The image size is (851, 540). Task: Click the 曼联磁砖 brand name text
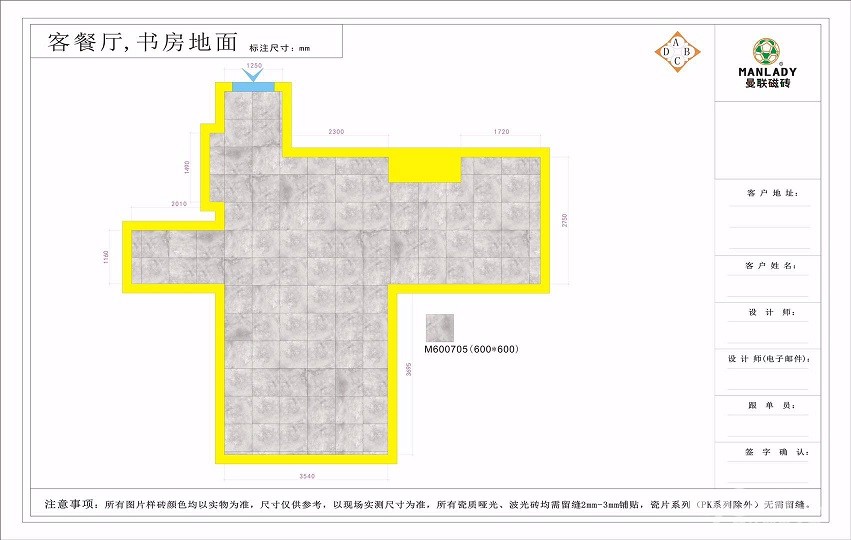(x=767, y=84)
